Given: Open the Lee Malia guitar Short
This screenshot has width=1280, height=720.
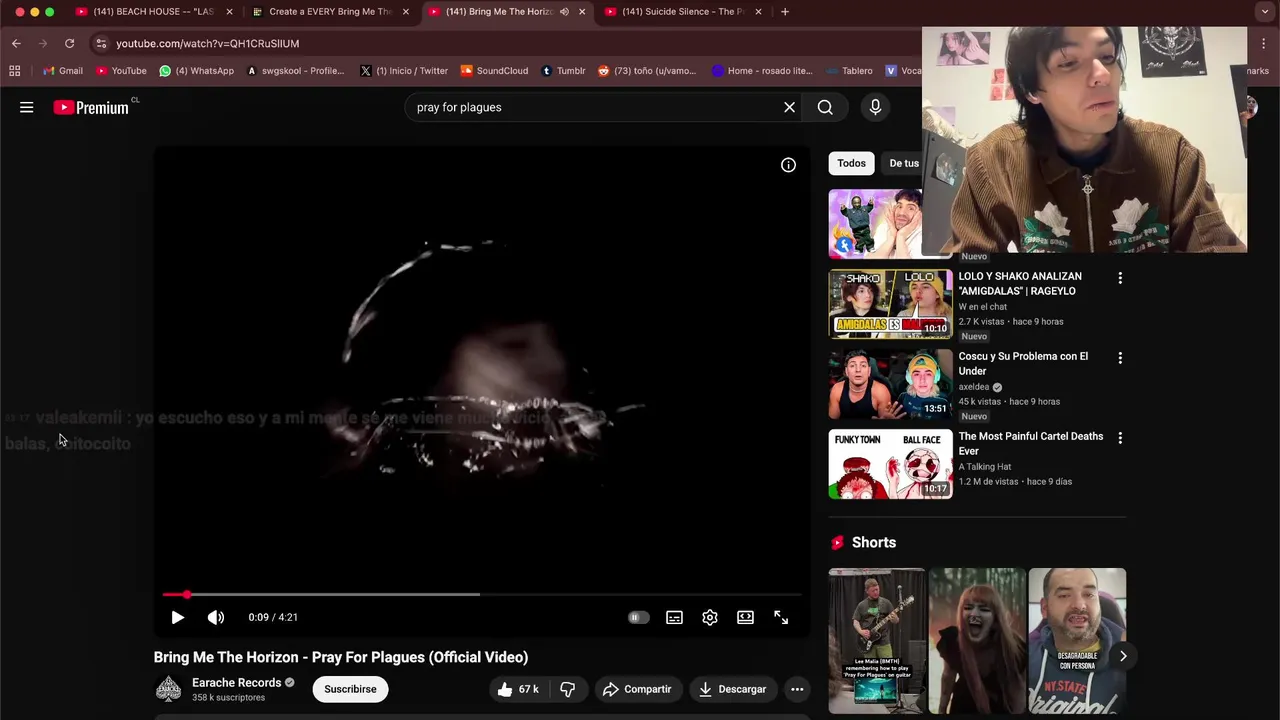Looking at the screenshot, I should pos(877,641).
